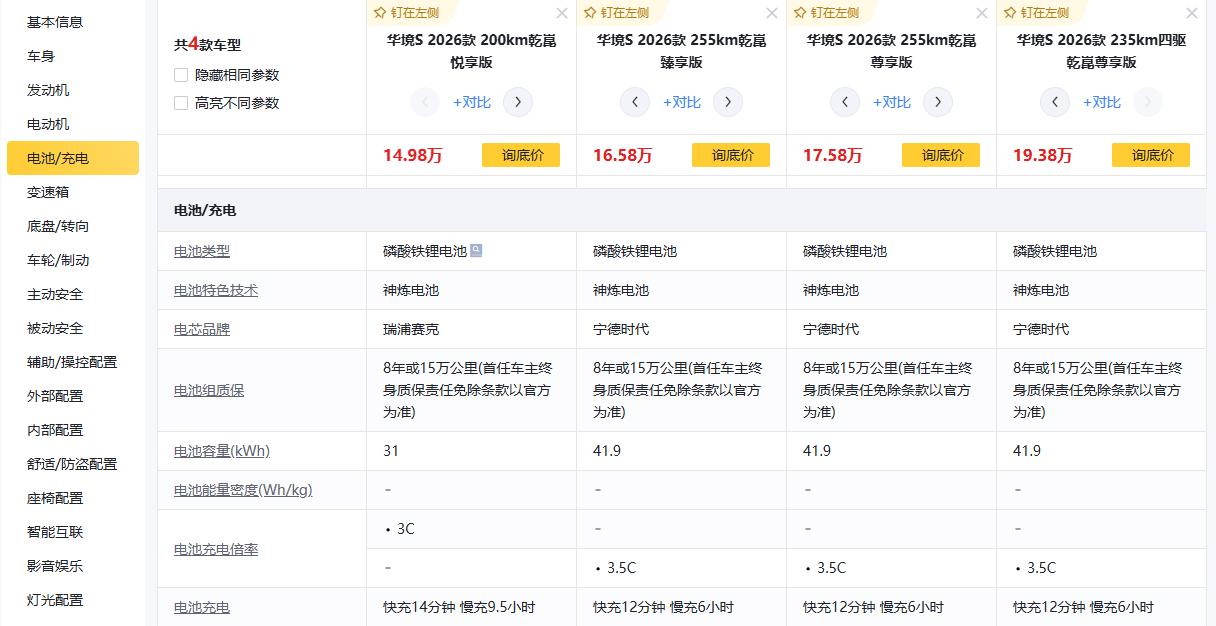The height and width of the screenshot is (626, 1216).
Task: Click 询底价 for the 16.58万 model
Action: point(731,155)
